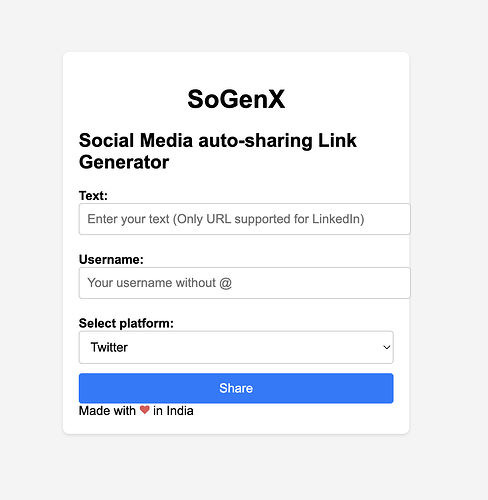Click the red heart icon in footer
The width and height of the screenshot is (488, 500).
(144, 410)
